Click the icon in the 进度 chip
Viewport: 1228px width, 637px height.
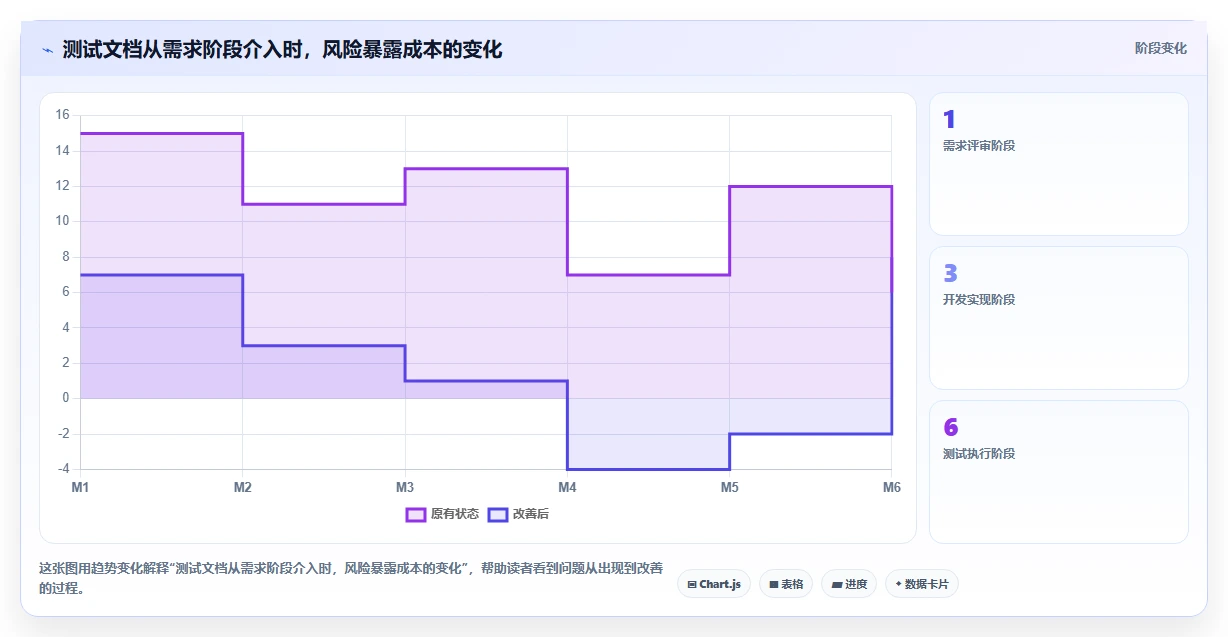click(836, 584)
